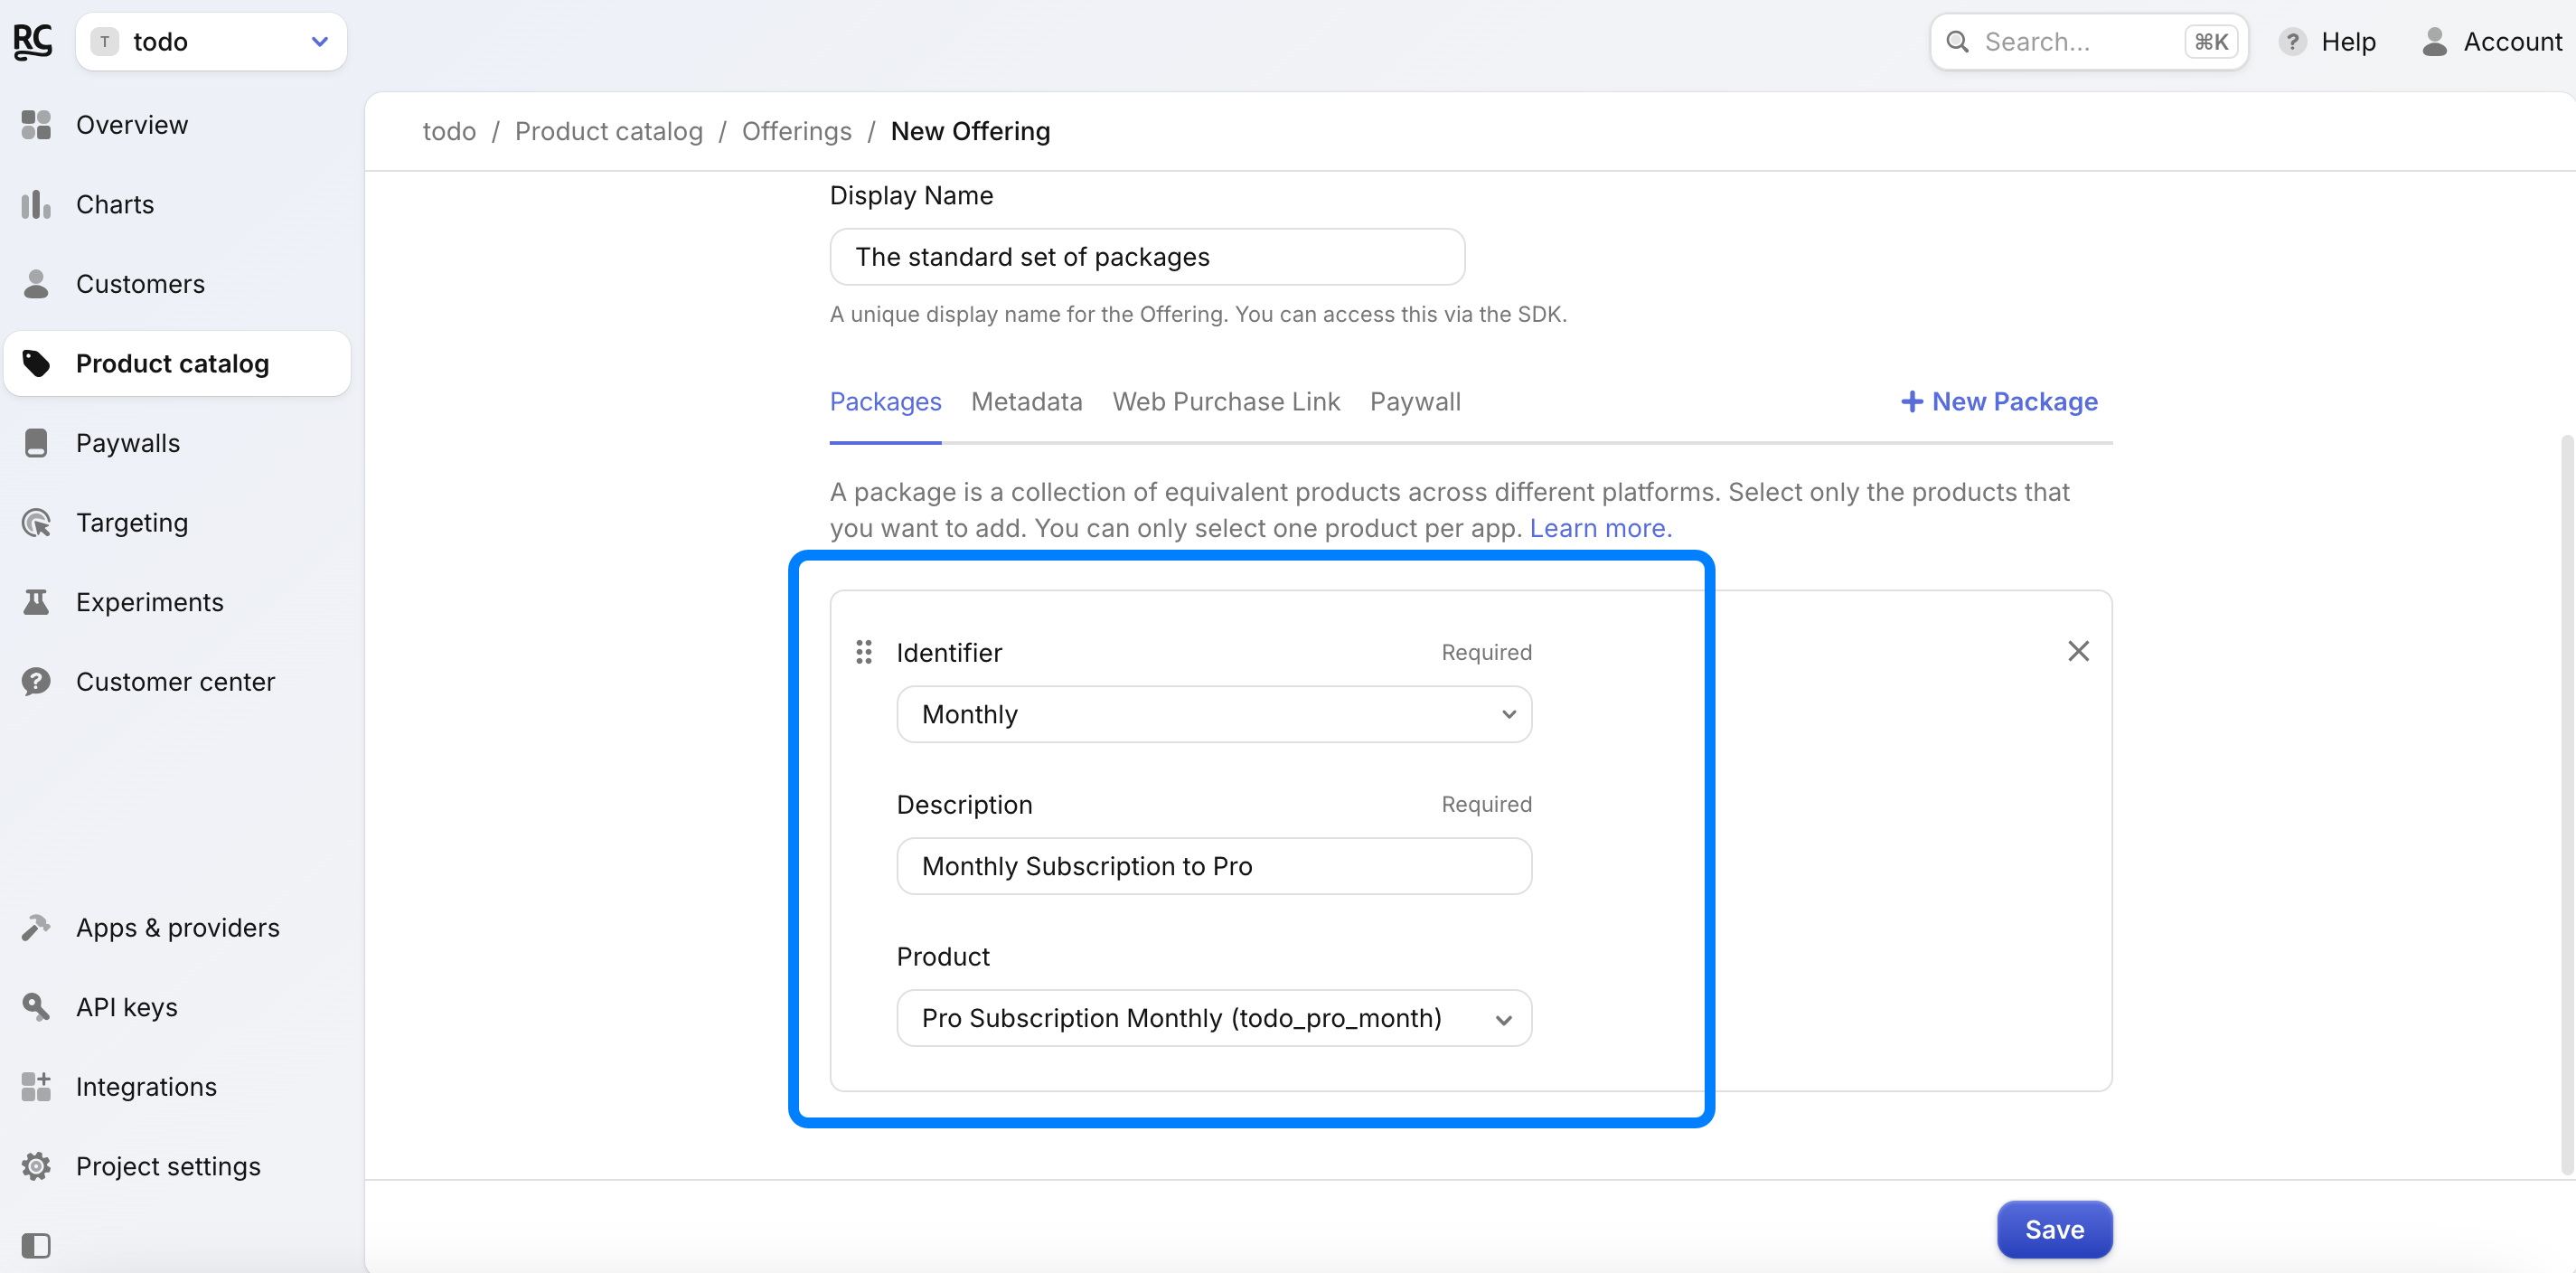Open the Targeting sidebar section
The image size is (2576, 1273).
coord(131,523)
